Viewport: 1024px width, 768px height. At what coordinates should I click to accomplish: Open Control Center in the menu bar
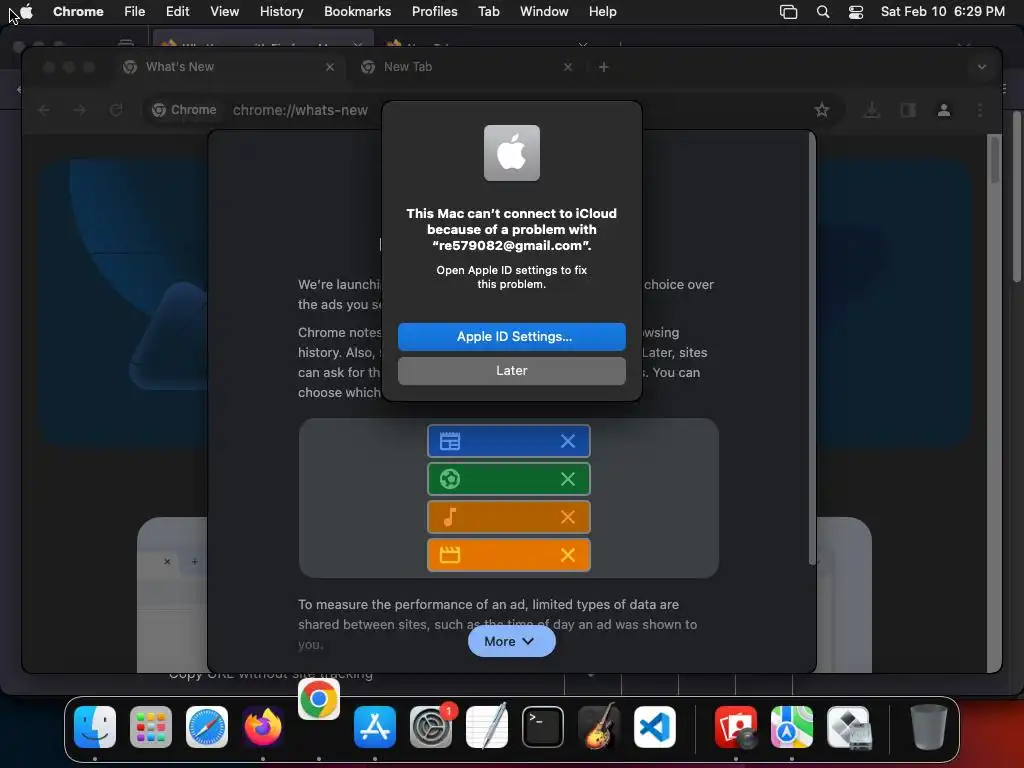(x=856, y=12)
